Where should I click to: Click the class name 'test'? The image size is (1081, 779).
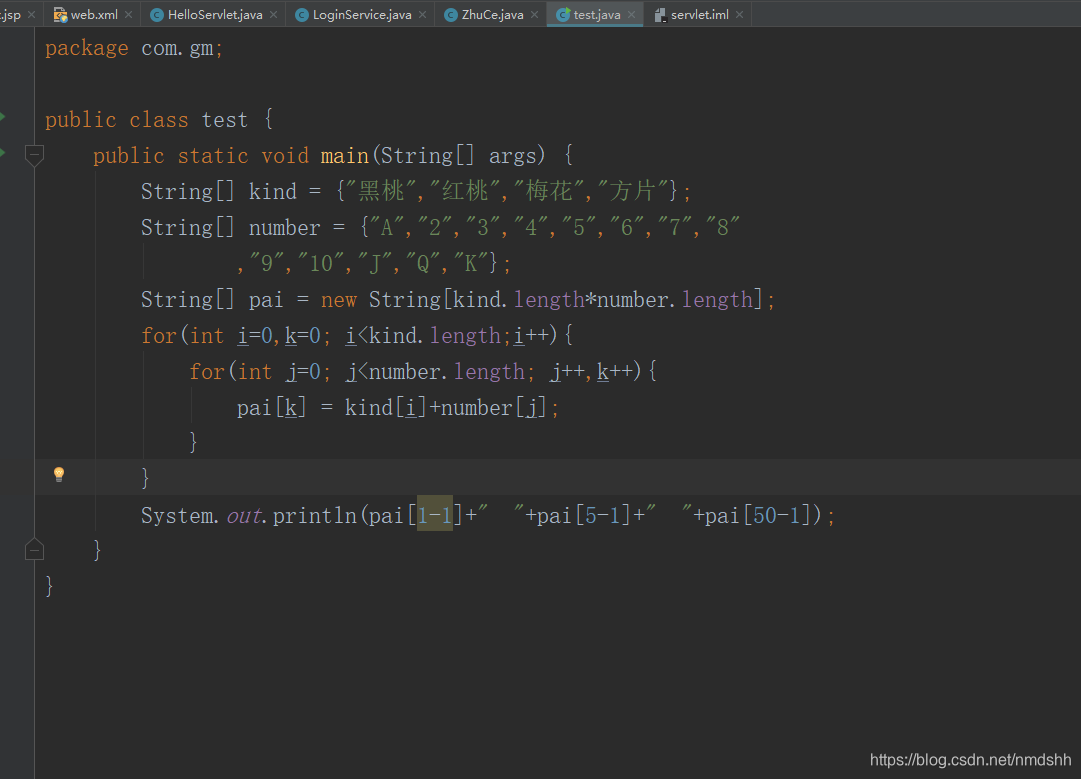click(x=225, y=120)
